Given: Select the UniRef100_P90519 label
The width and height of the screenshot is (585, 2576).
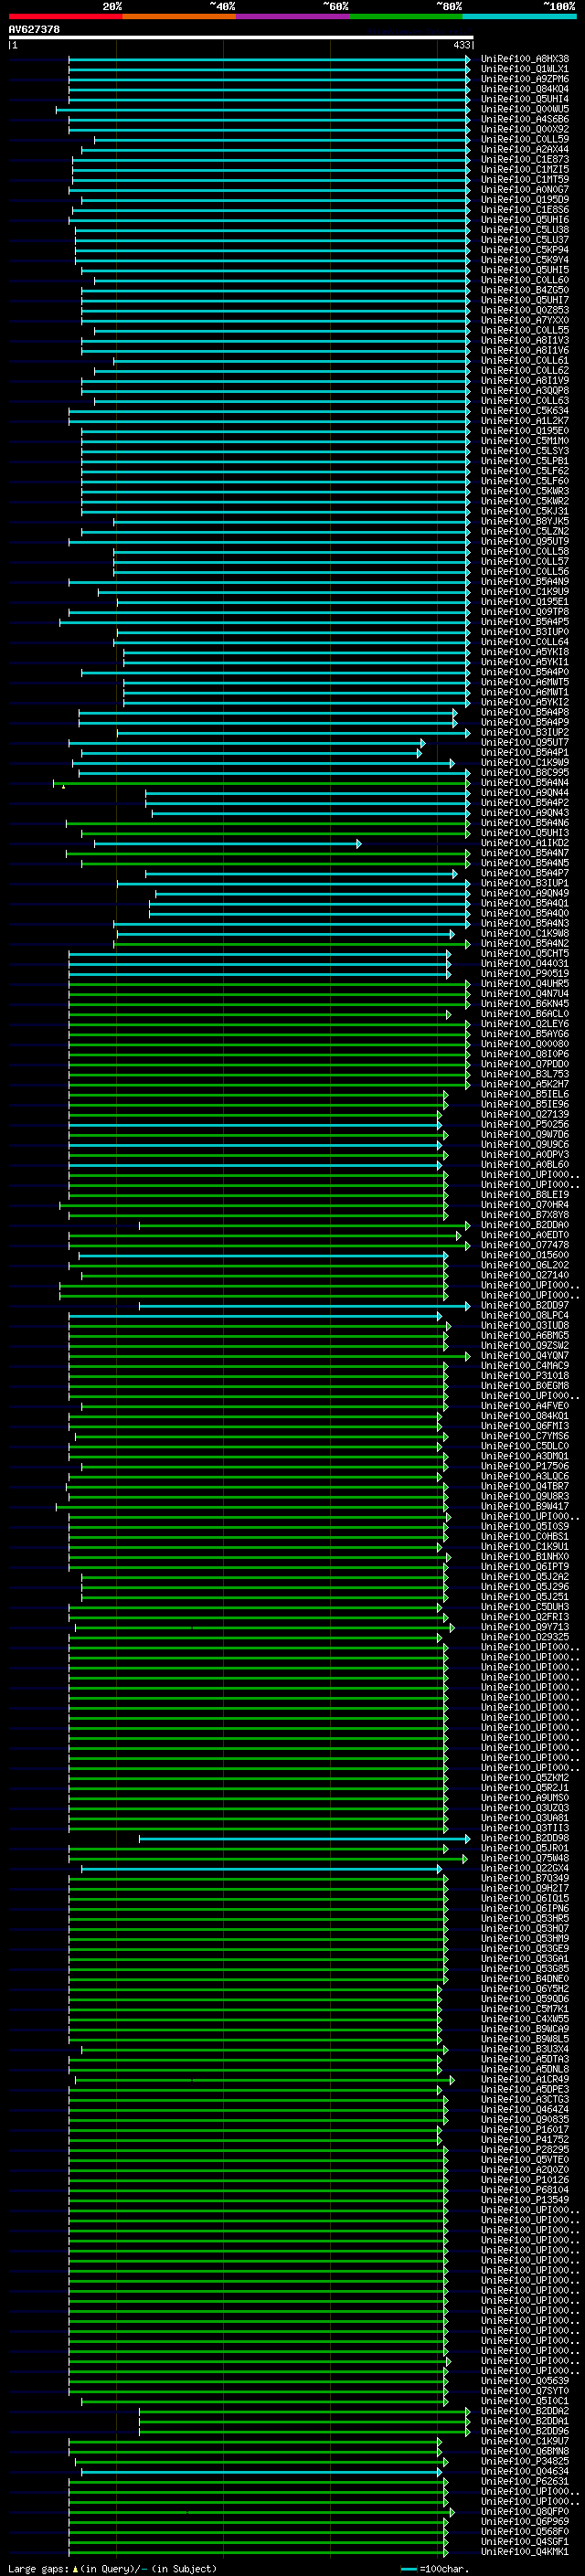Looking at the screenshot, I should click(x=524, y=974).
